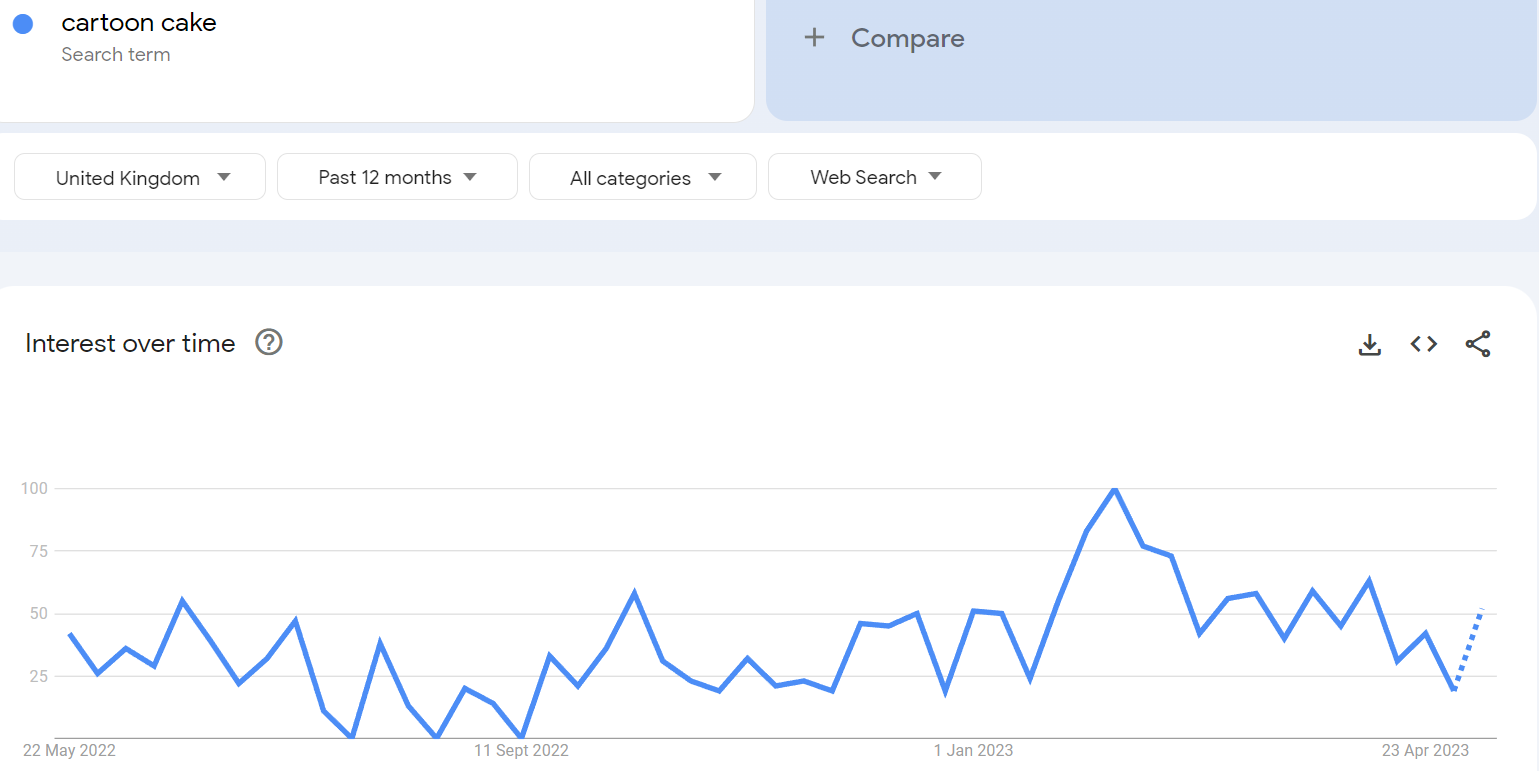Click the 1 Jan 2023 axis label
Image resolution: width=1539 pixels, height=771 pixels.
click(974, 750)
